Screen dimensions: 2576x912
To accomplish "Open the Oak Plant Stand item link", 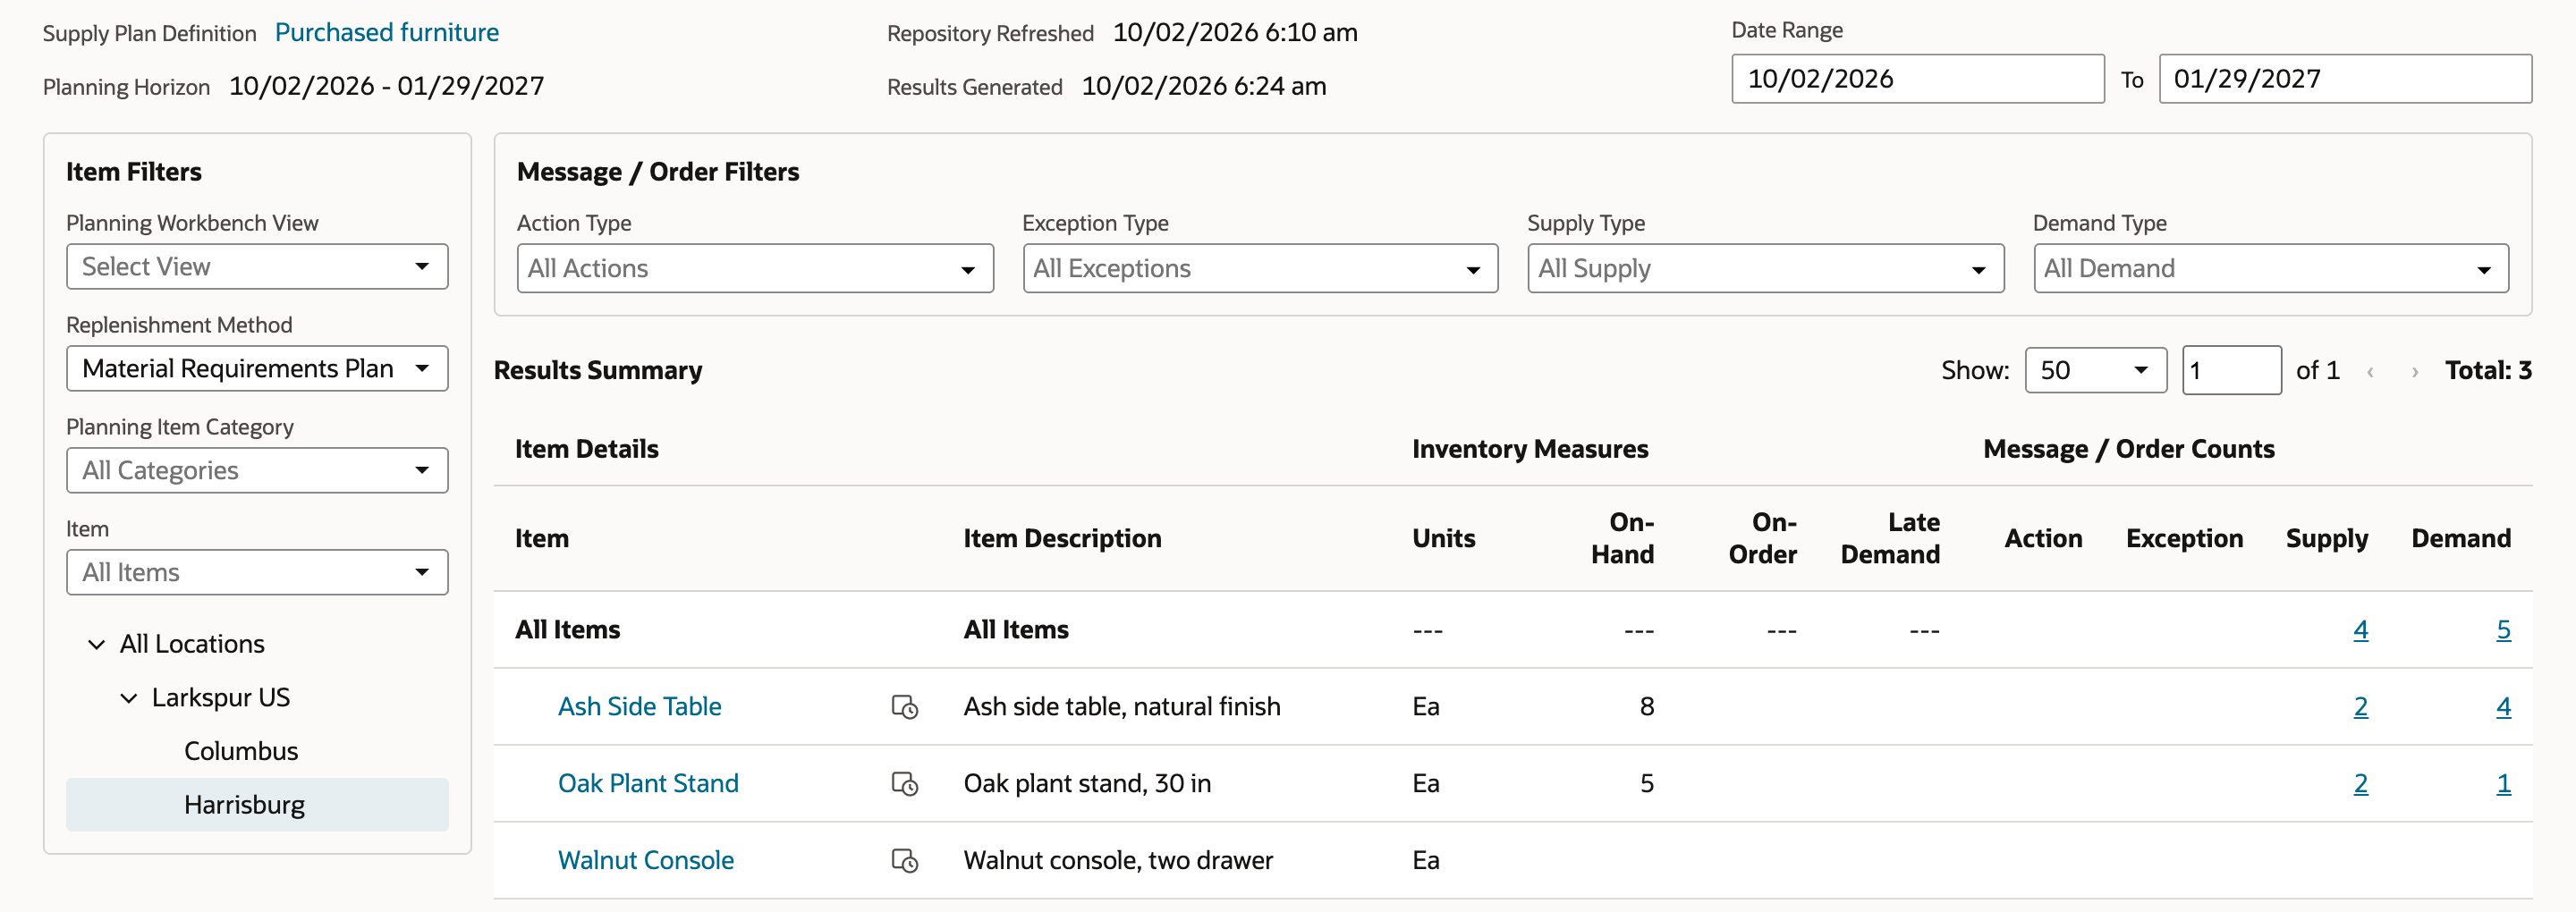I will tap(648, 784).
